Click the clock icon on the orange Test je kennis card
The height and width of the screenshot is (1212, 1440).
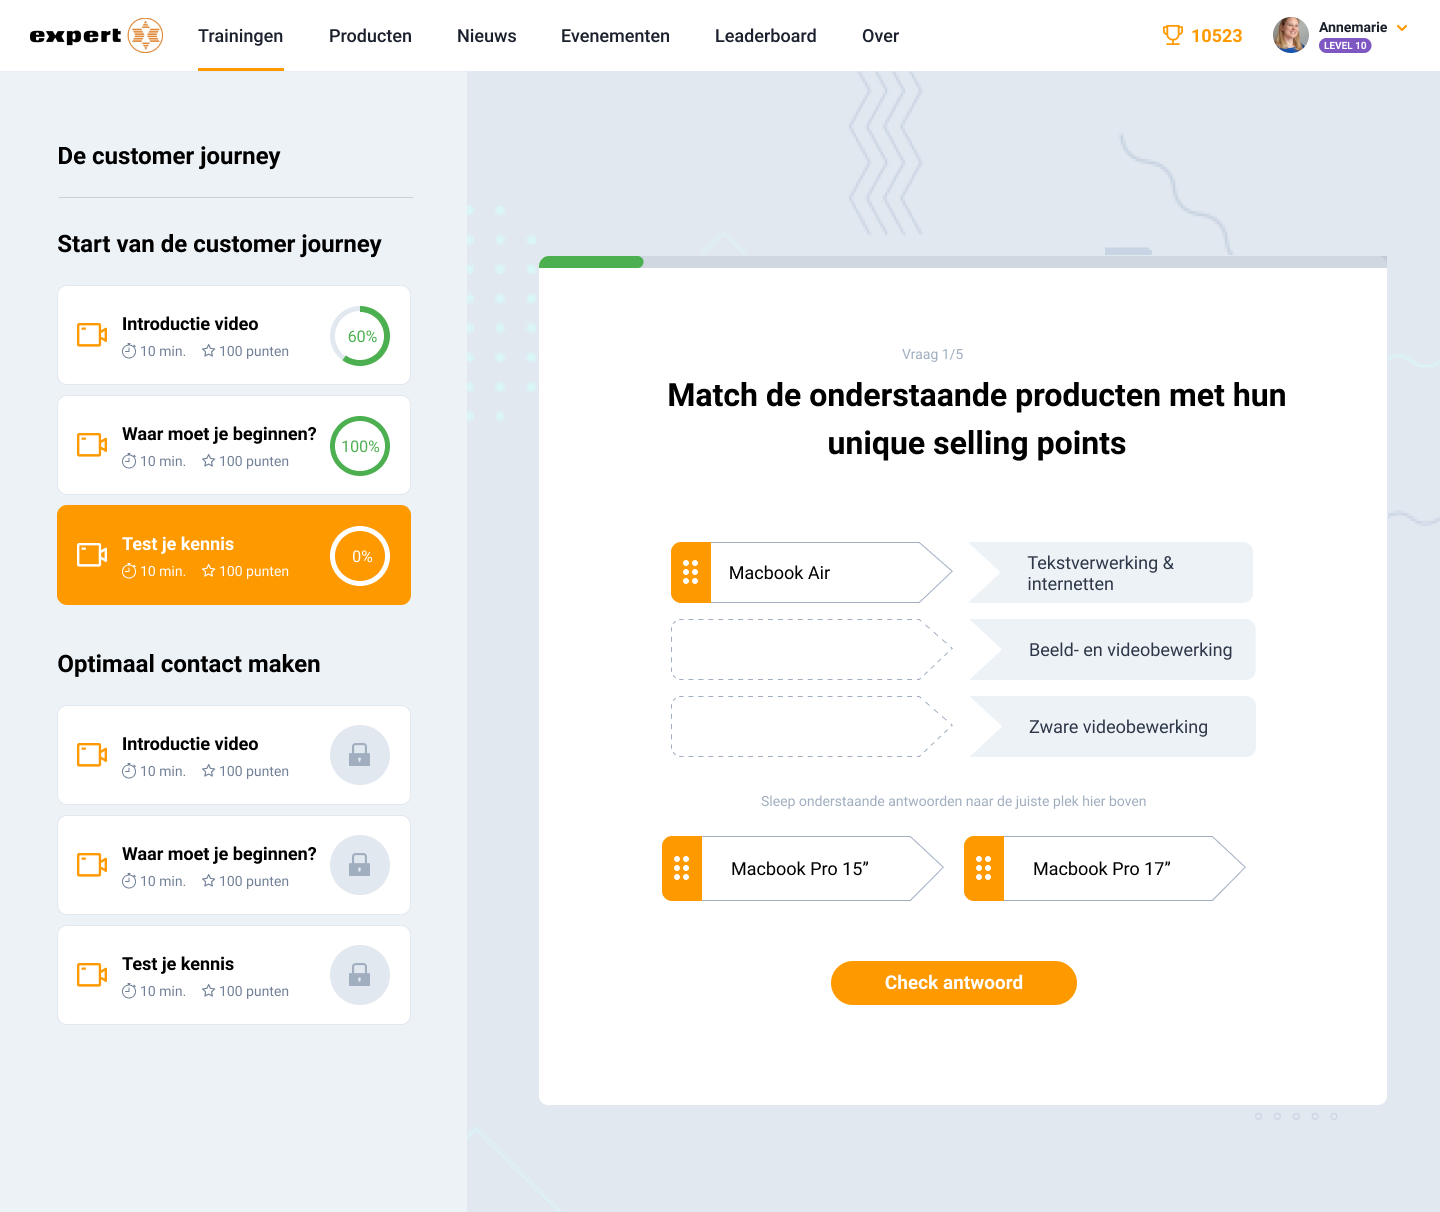click(x=129, y=571)
